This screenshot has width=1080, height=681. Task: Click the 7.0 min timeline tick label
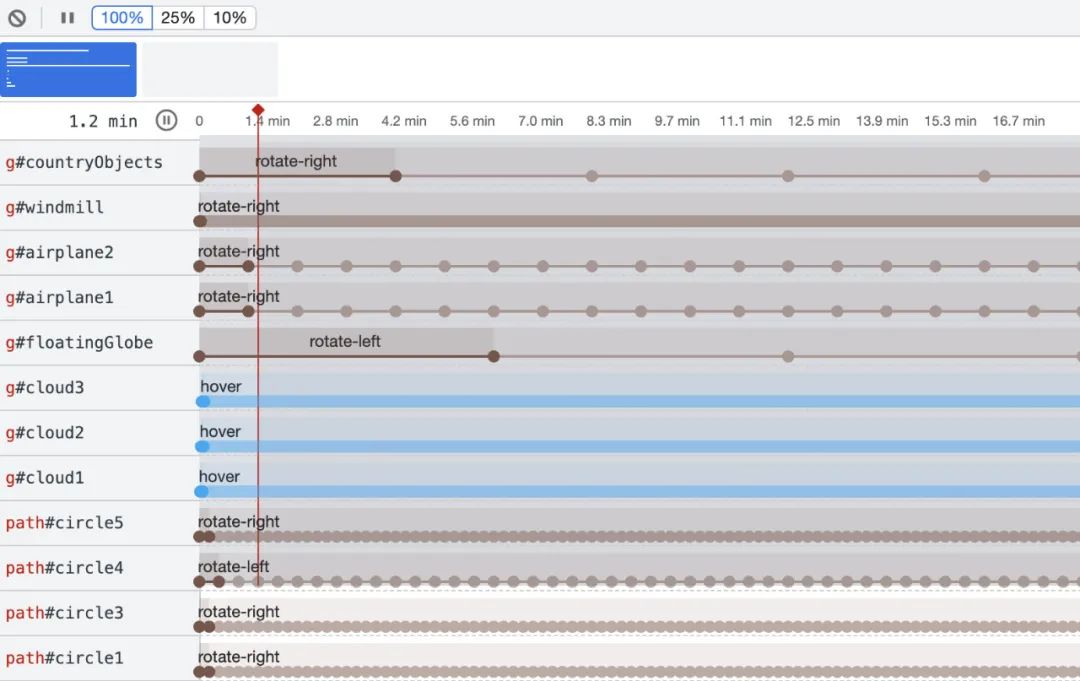541,121
